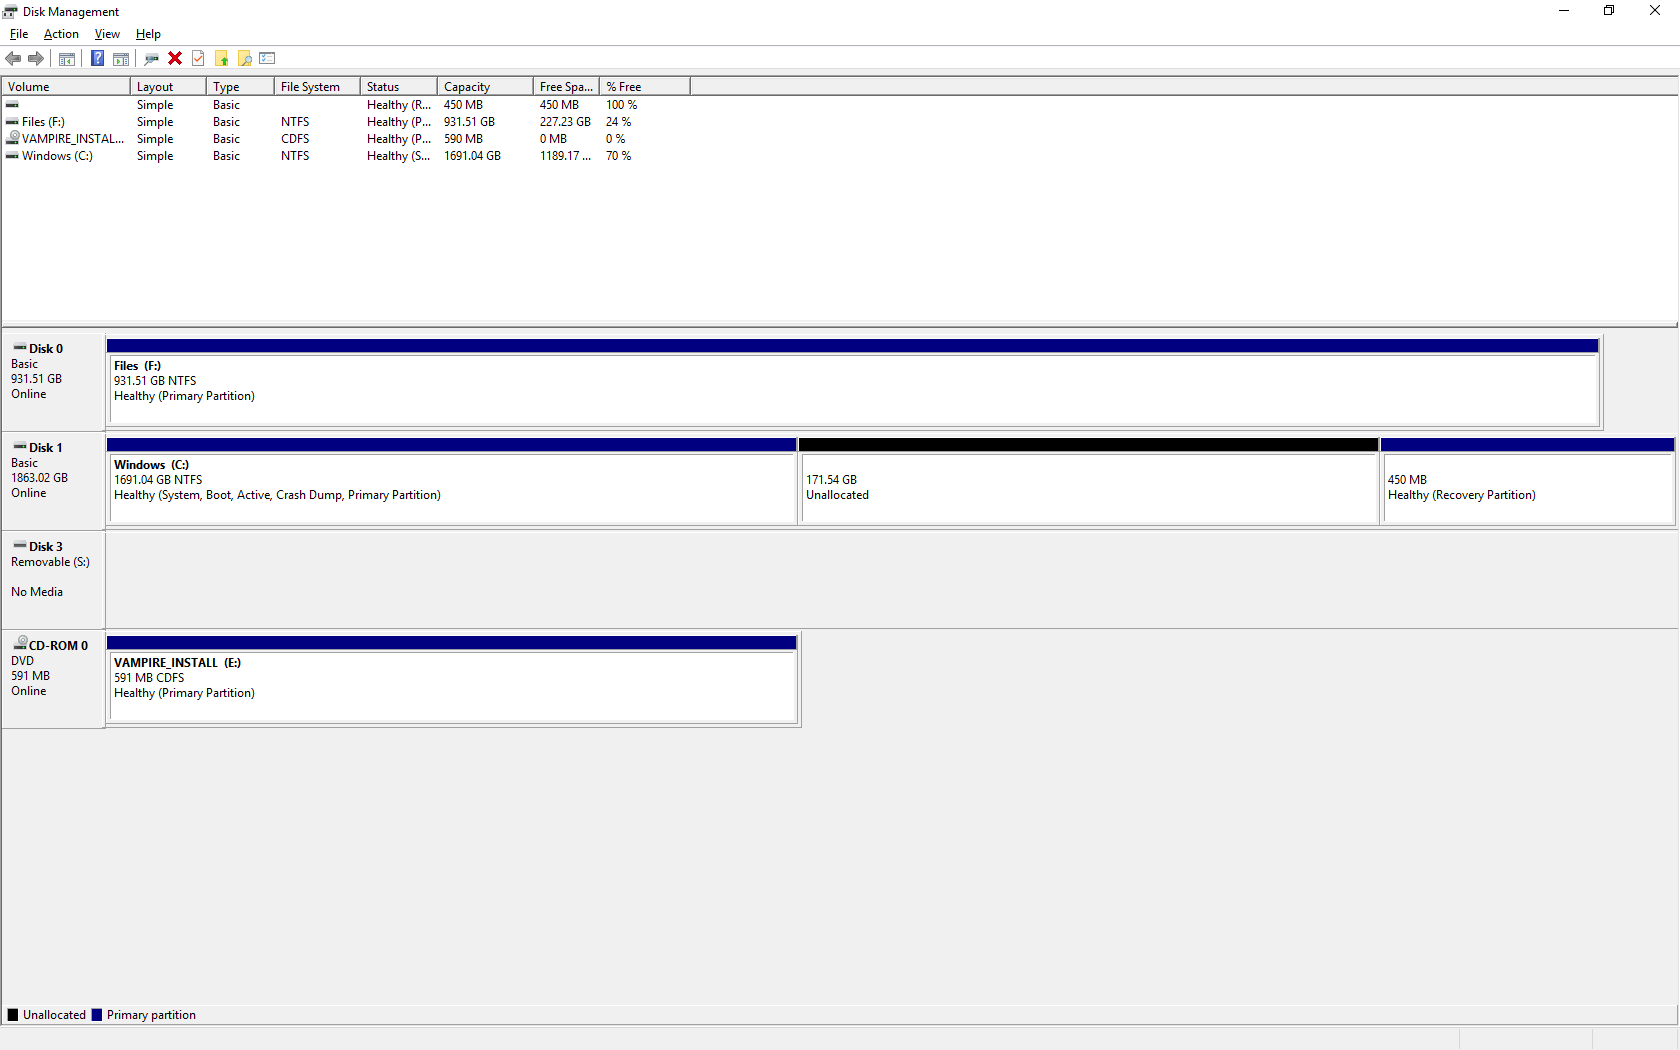
Task: Select the Disk 0 label panel
Action: [x=53, y=381]
